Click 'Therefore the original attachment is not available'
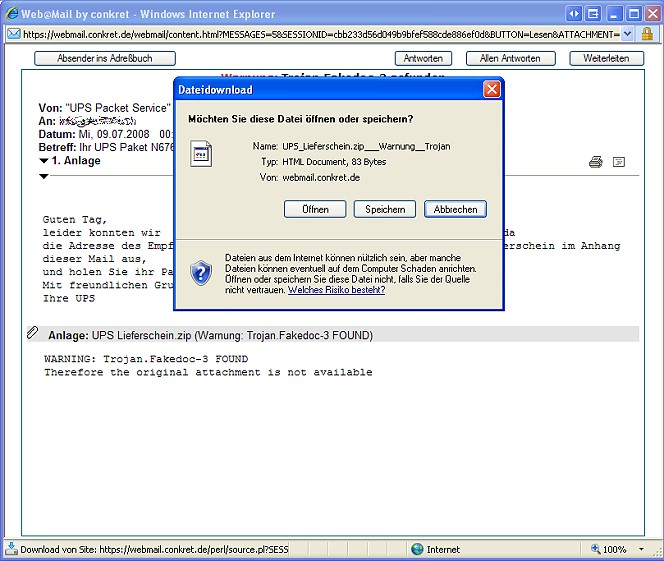Viewport: 664px width, 561px height. pos(208,372)
